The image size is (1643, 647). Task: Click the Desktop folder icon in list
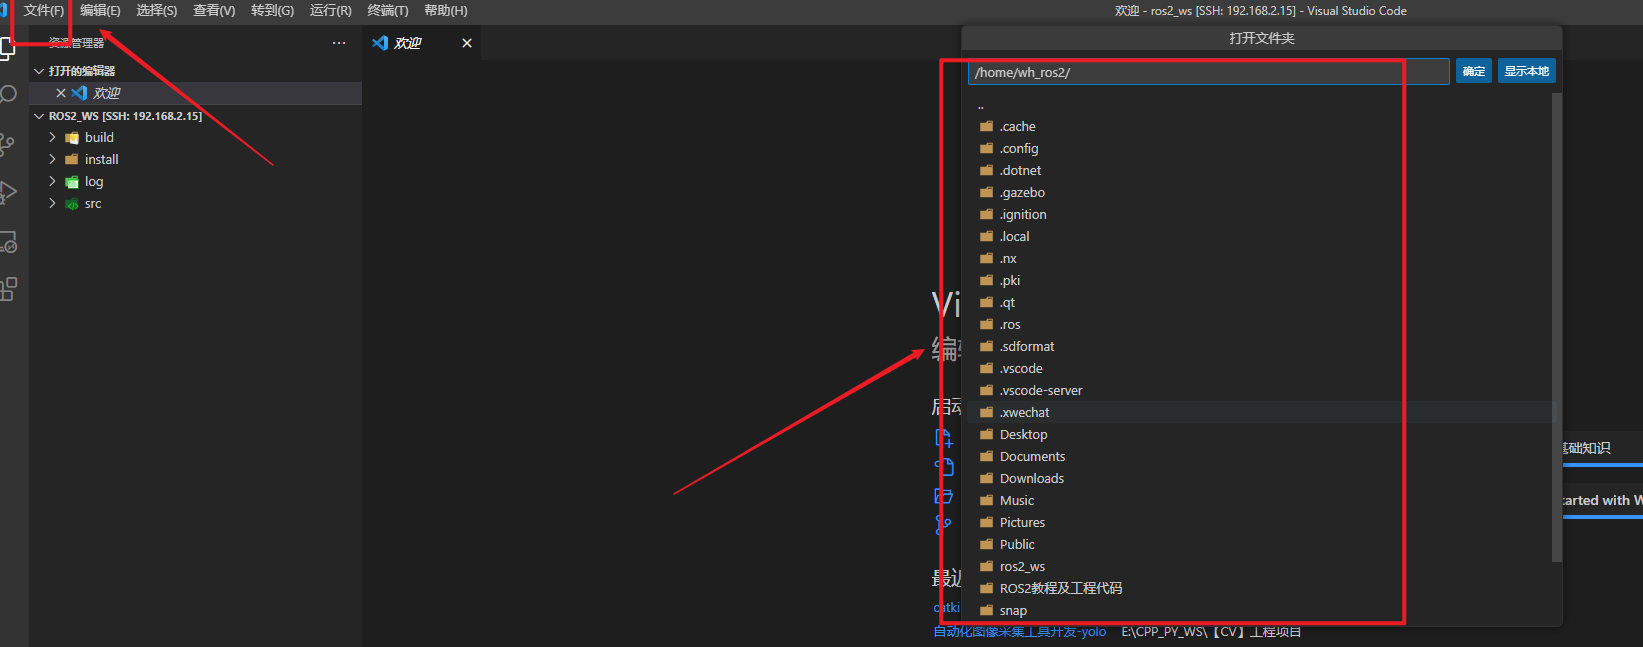[987, 435]
